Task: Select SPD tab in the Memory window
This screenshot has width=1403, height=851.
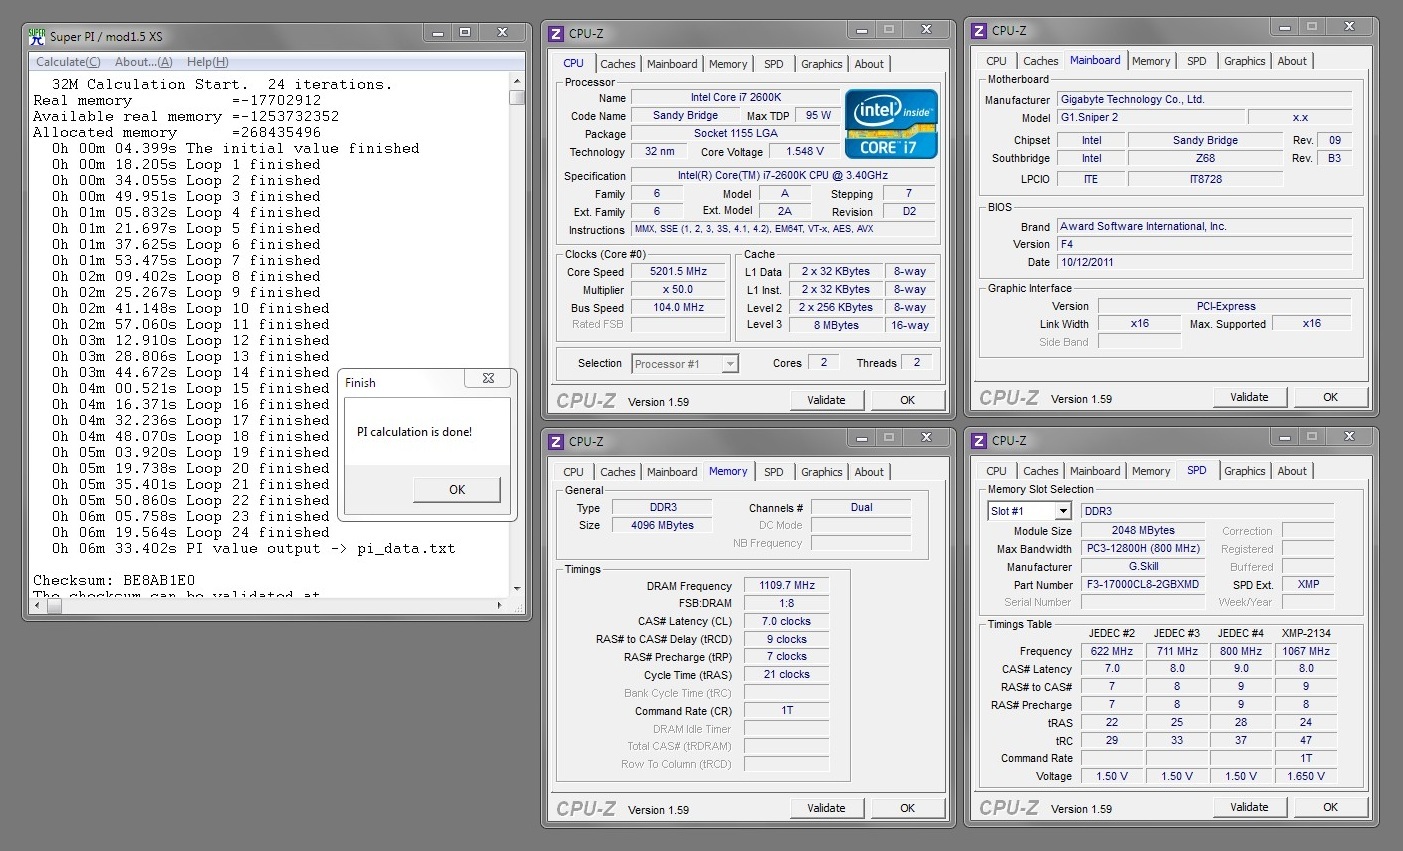Action: click(x=774, y=472)
